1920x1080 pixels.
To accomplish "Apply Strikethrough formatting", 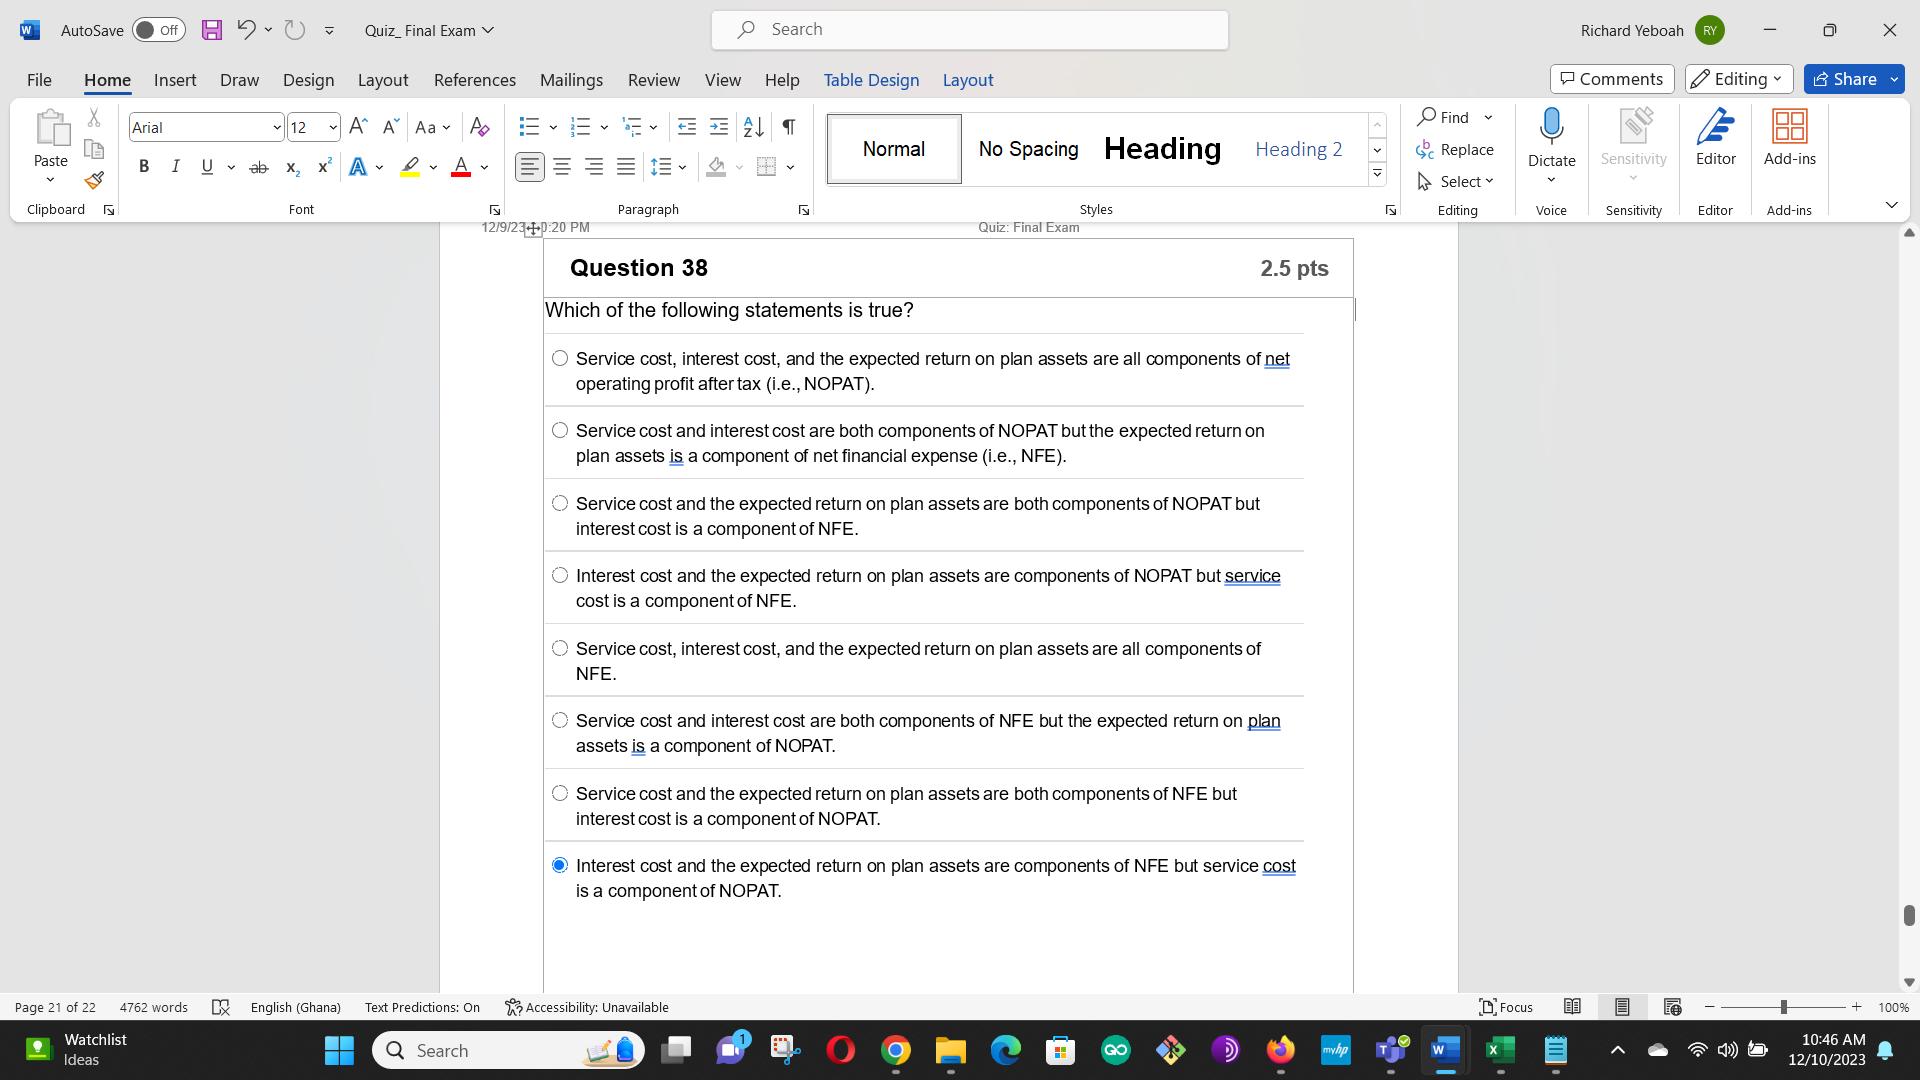I will (259, 167).
